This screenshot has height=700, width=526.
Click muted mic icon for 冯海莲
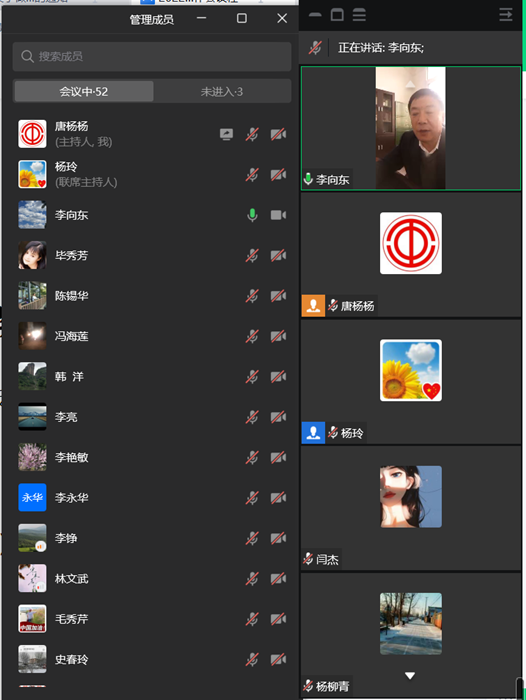[252, 336]
